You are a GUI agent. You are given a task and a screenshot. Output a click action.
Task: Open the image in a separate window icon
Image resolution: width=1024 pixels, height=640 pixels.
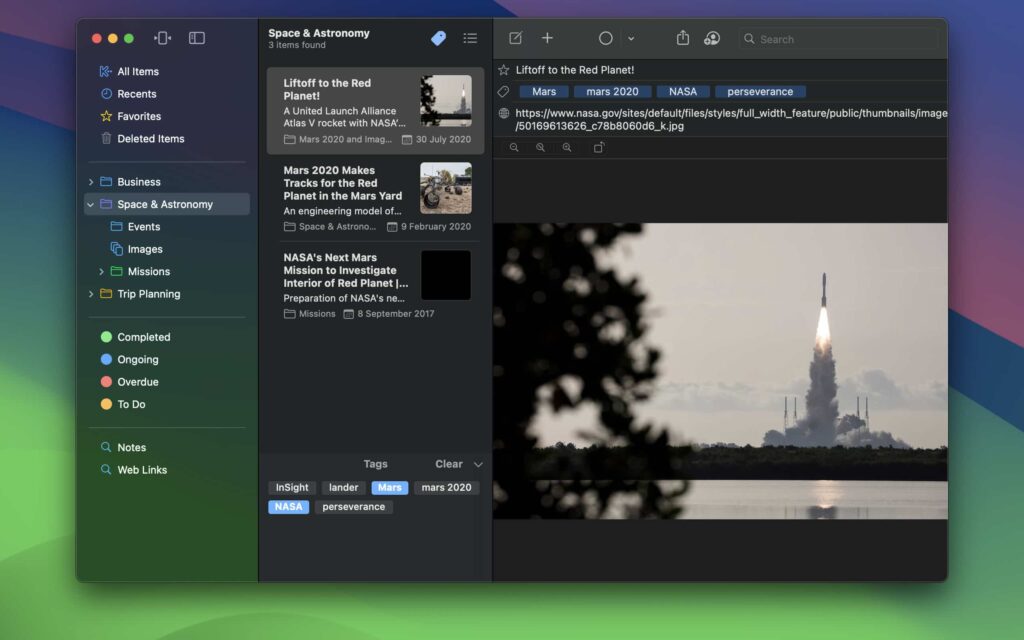coord(597,146)
